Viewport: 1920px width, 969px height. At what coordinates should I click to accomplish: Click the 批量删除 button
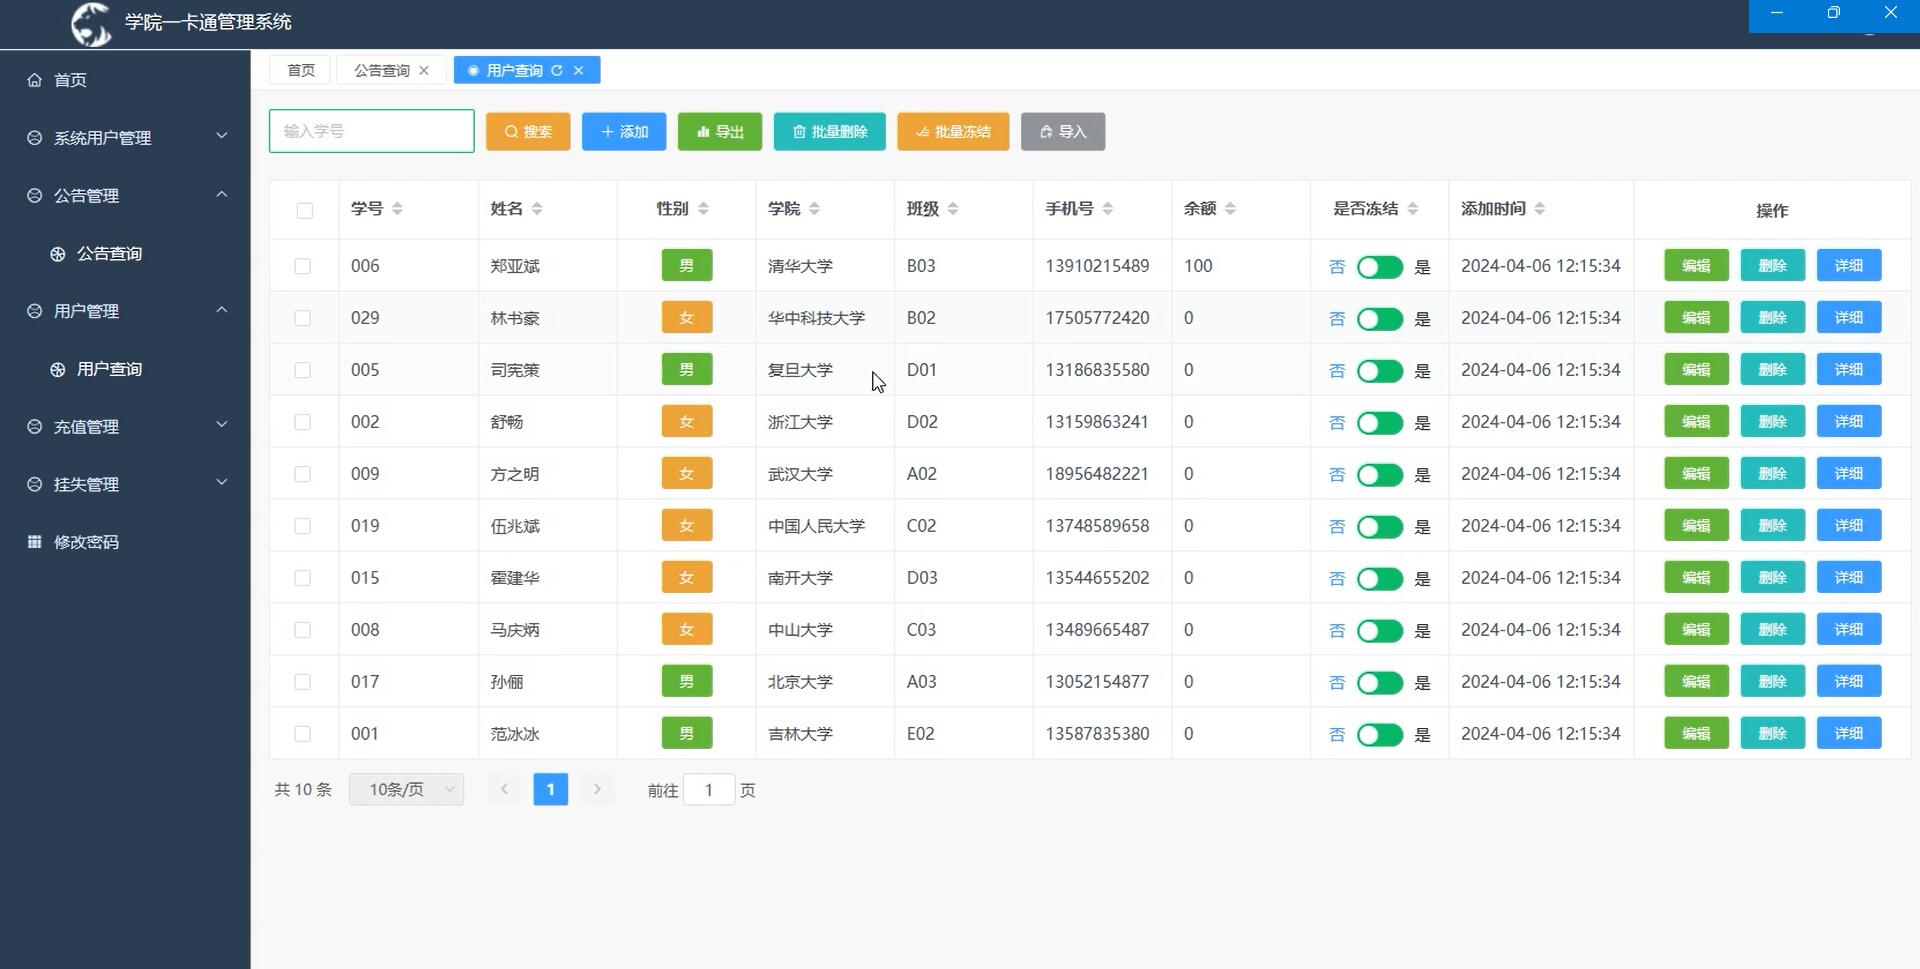point(830,132)
